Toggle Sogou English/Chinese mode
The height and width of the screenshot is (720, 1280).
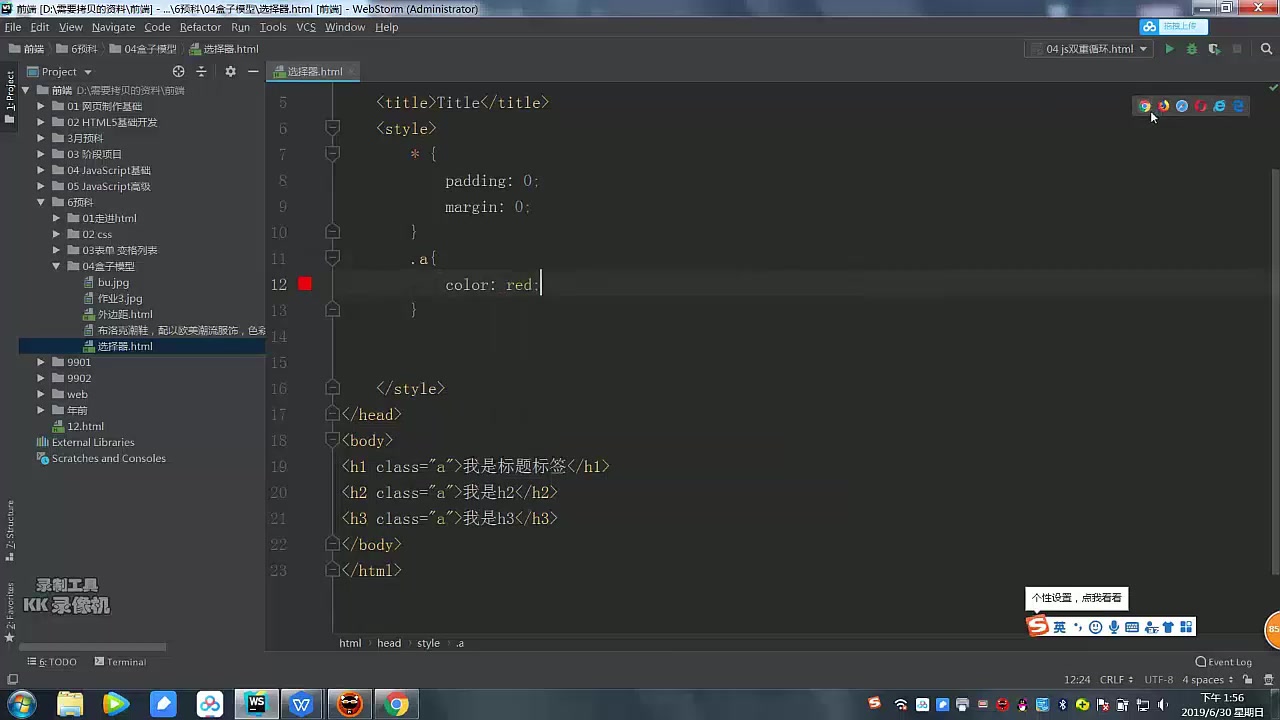click(x=1059, y=627)
